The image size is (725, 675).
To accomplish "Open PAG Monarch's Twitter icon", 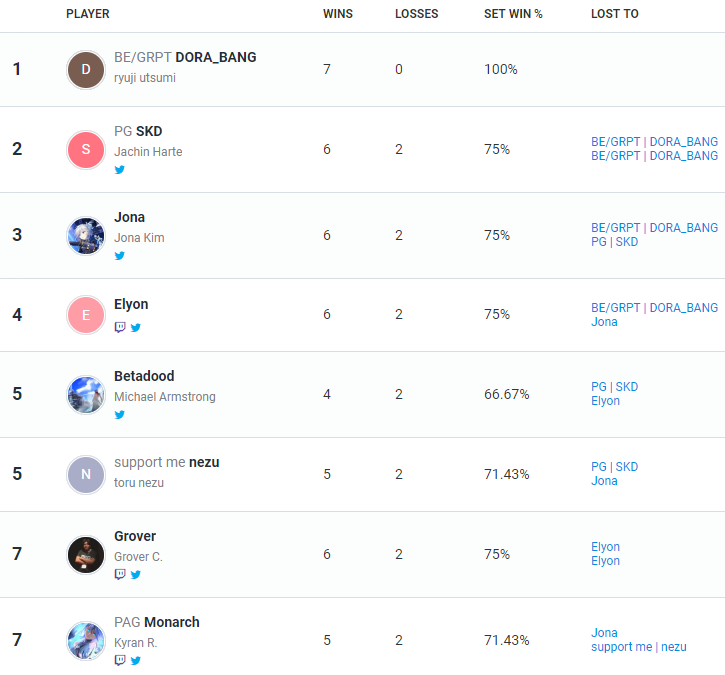I will coord(135,661).
